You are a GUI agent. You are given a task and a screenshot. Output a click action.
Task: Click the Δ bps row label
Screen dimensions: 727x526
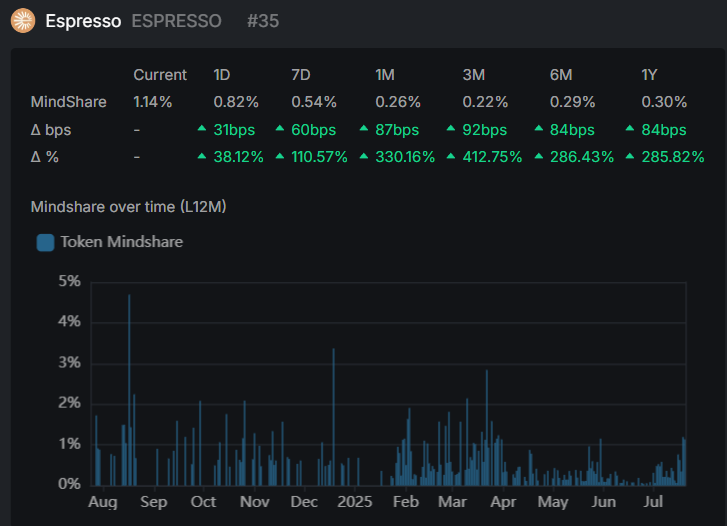point(51,130)
